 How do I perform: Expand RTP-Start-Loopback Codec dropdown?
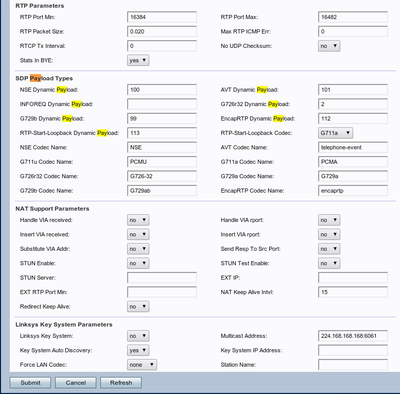335,133
